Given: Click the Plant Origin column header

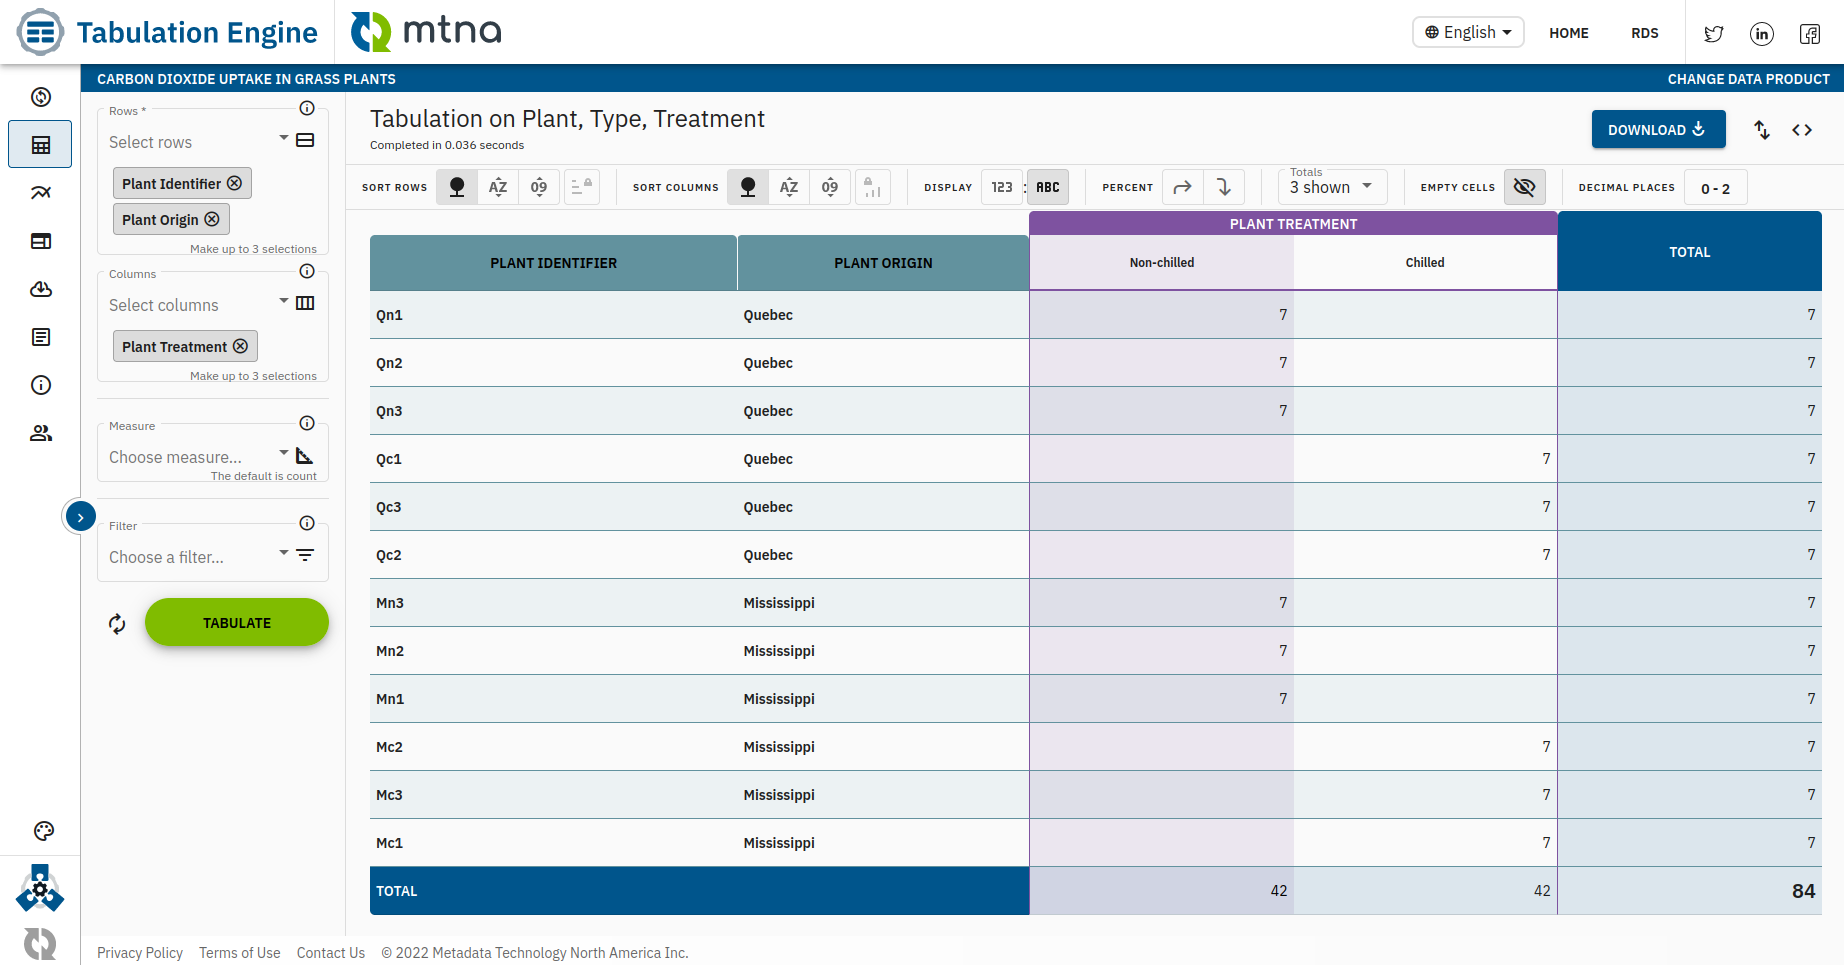Looking at the screenshot, I should (x=883, y=263).
